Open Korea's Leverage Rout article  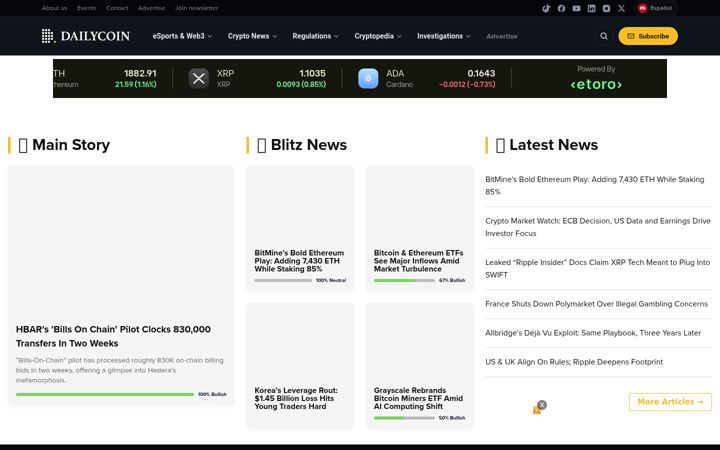[296, 398]
